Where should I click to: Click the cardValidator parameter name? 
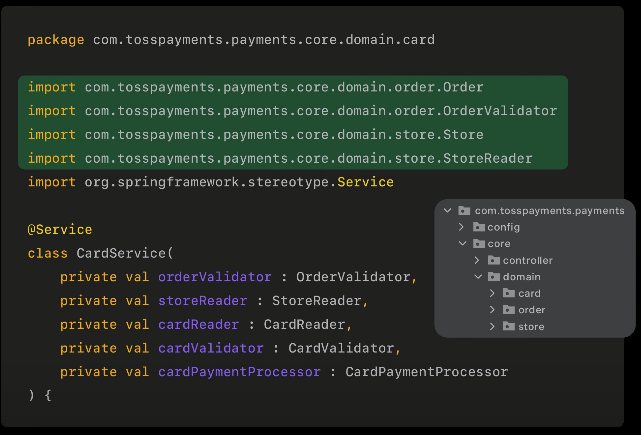coord(211,348)
